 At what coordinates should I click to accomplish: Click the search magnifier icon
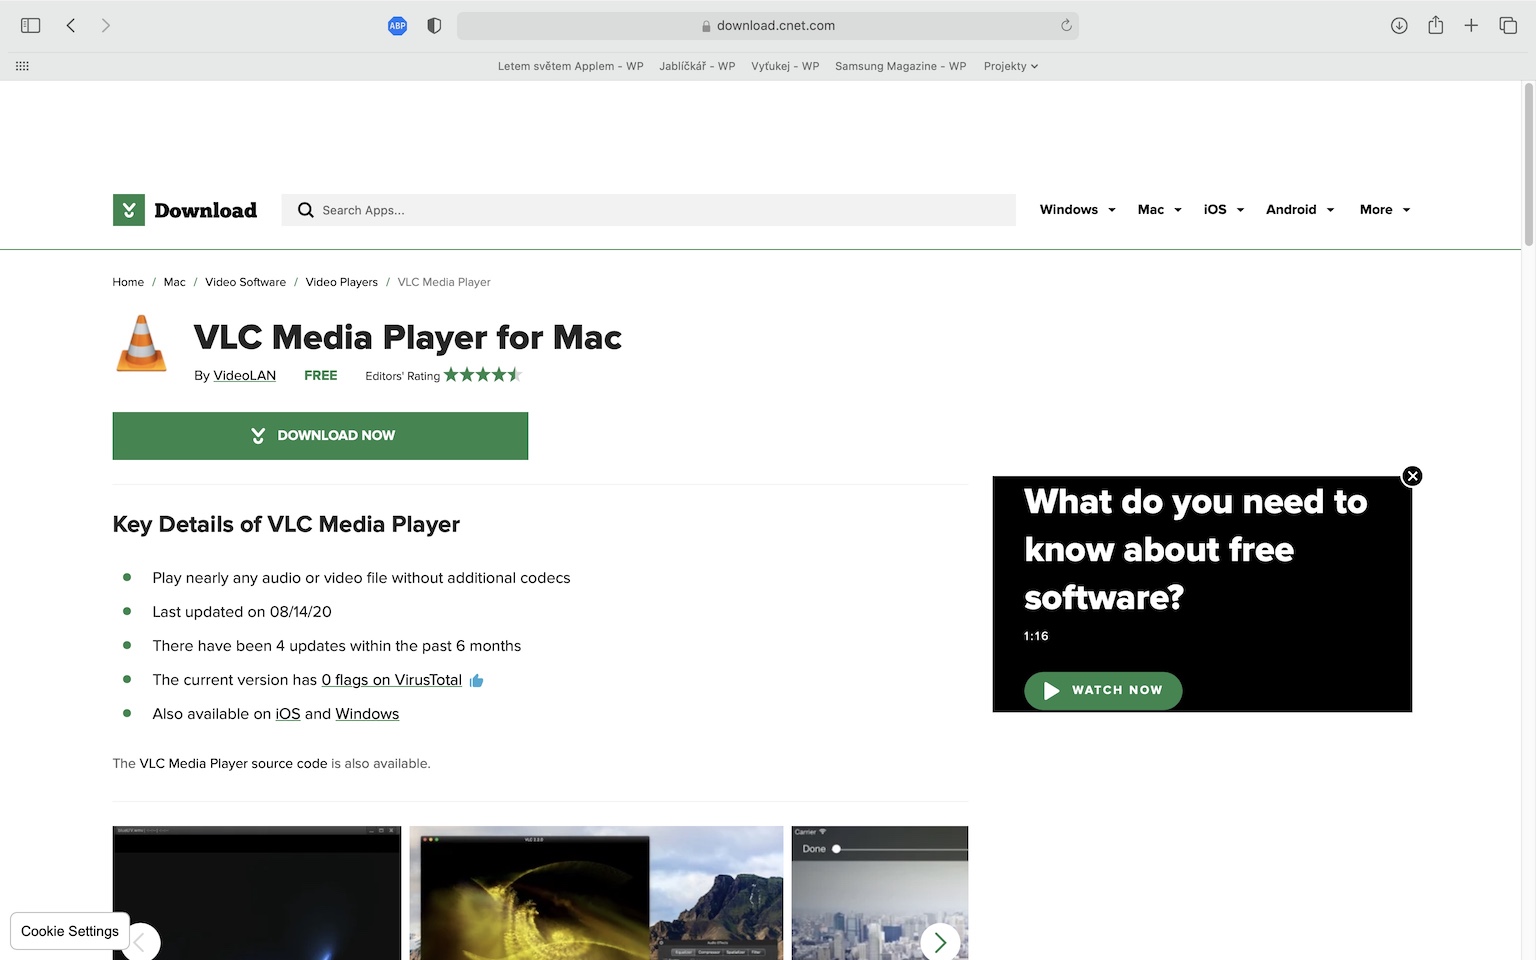(305, 210)
